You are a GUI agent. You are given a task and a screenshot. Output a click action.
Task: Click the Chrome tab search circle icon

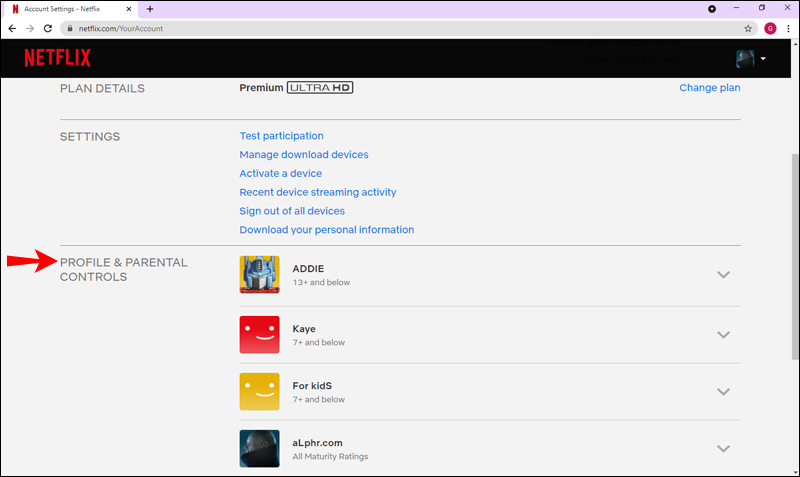pos(712,9)
